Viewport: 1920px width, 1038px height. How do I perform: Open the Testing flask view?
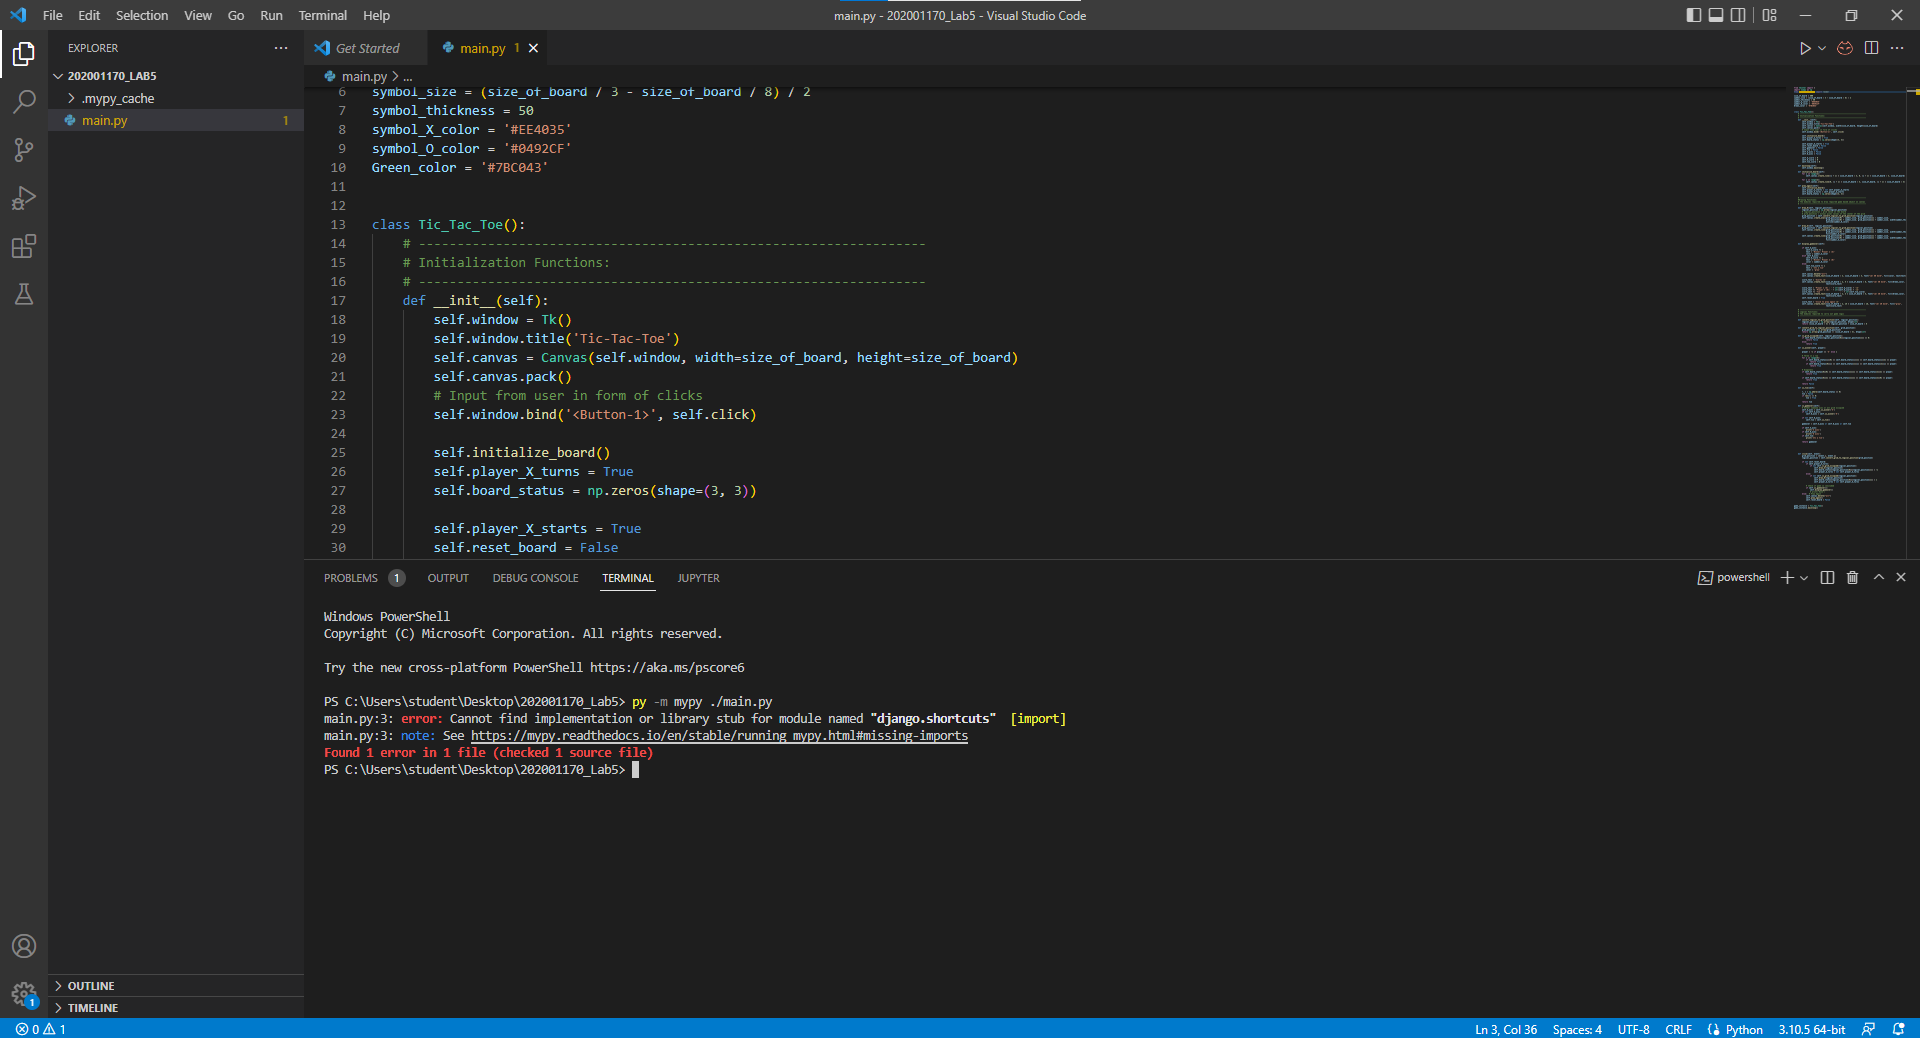[x=24, y=294]
